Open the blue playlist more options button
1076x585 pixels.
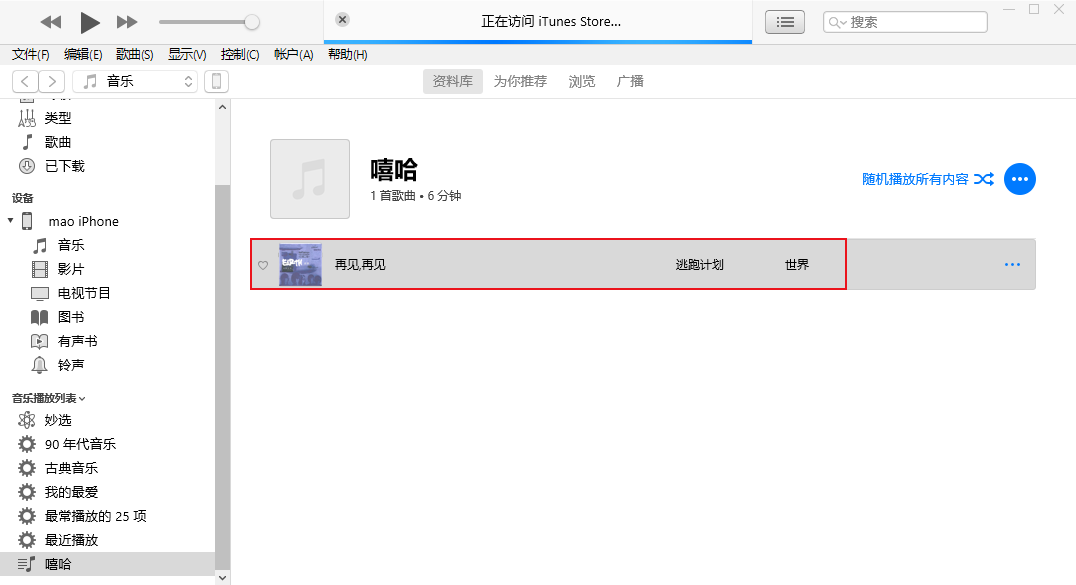[1020, 179]
